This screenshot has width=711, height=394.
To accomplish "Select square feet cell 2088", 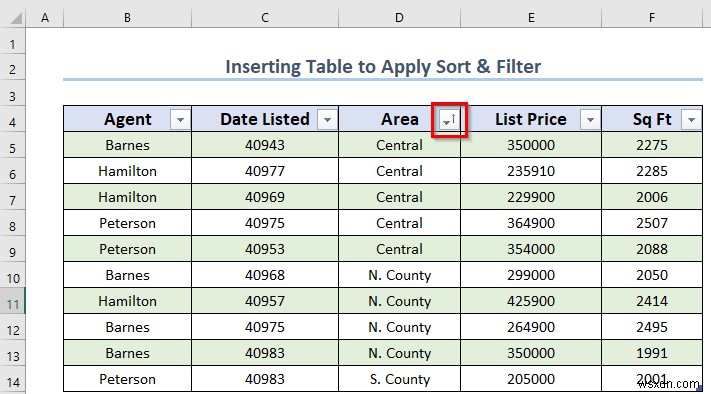I will [x=652, y=249].
